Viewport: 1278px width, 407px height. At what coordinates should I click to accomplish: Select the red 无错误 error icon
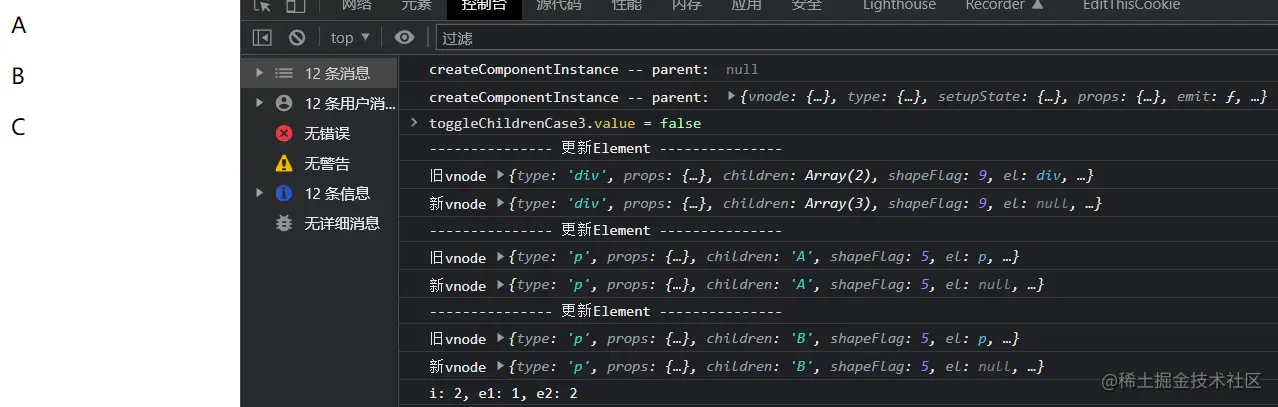284,133
